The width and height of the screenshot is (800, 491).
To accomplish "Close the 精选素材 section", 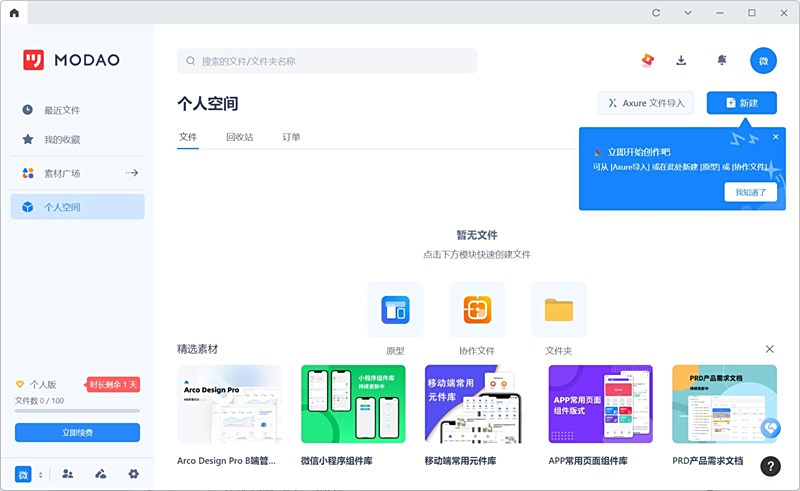I will pyautogui.click(x=769, y=349).
